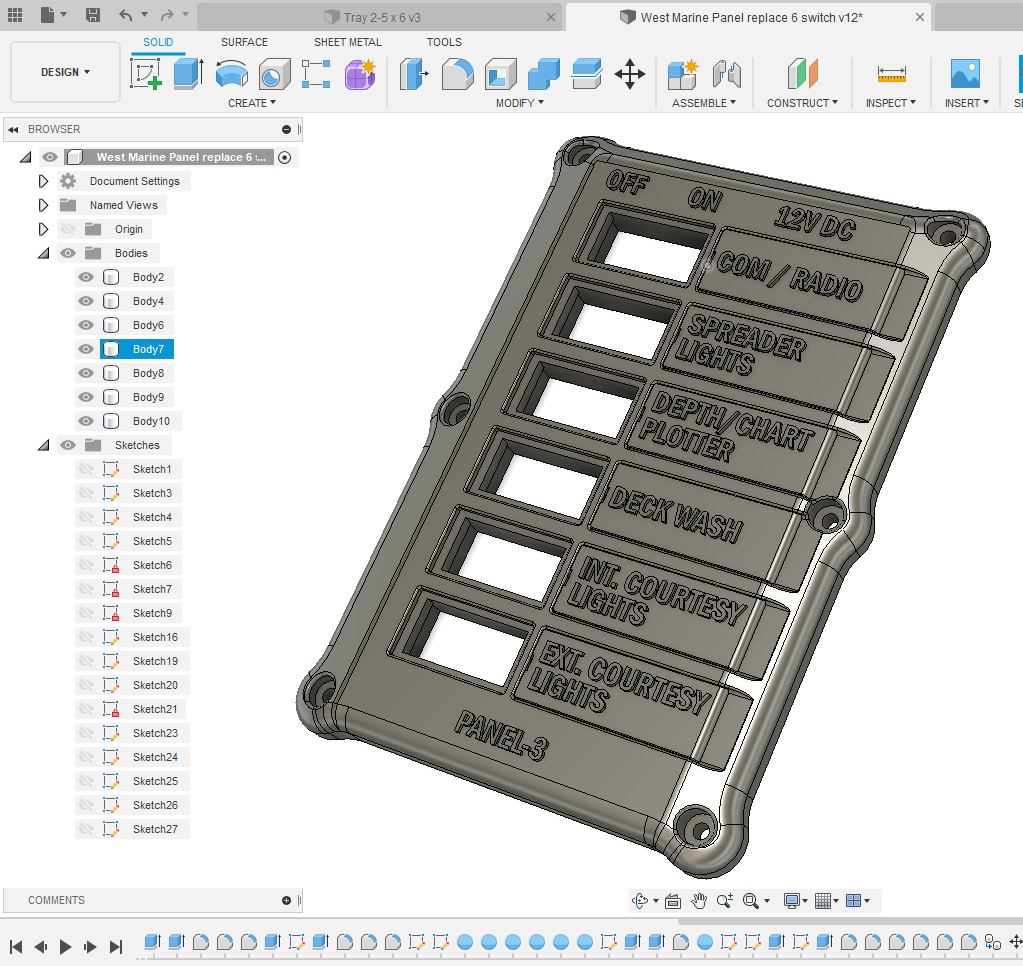Toggle visibility of Body2
This screenshot has height=966, width=1023.
tap(85, 277)
